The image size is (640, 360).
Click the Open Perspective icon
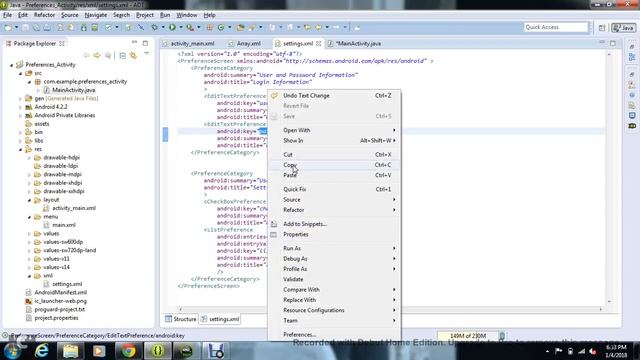[602, 28]
